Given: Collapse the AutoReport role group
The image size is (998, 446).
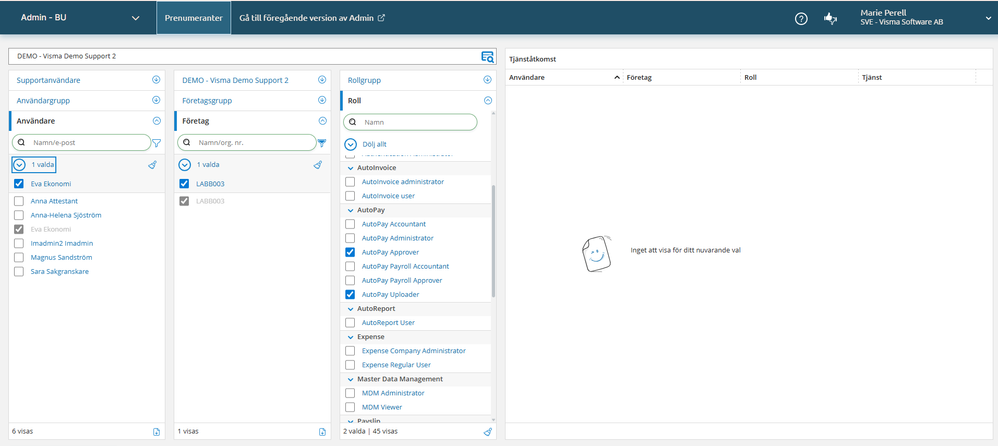Looking at the screenshot, I should 350,309.
